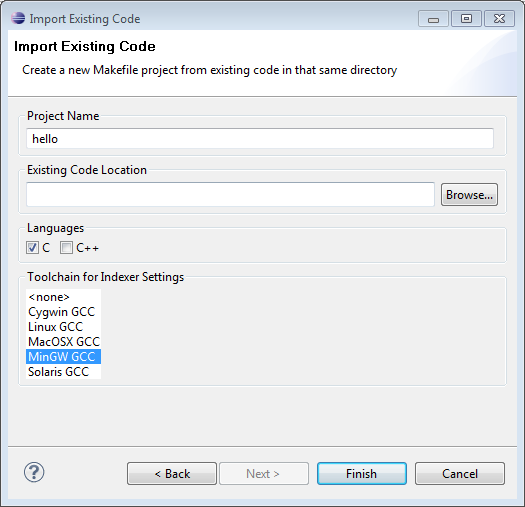Select Solaris GCC toolchain
The width and height of the screenshot is (525, 507).
(x=63, y=372)
